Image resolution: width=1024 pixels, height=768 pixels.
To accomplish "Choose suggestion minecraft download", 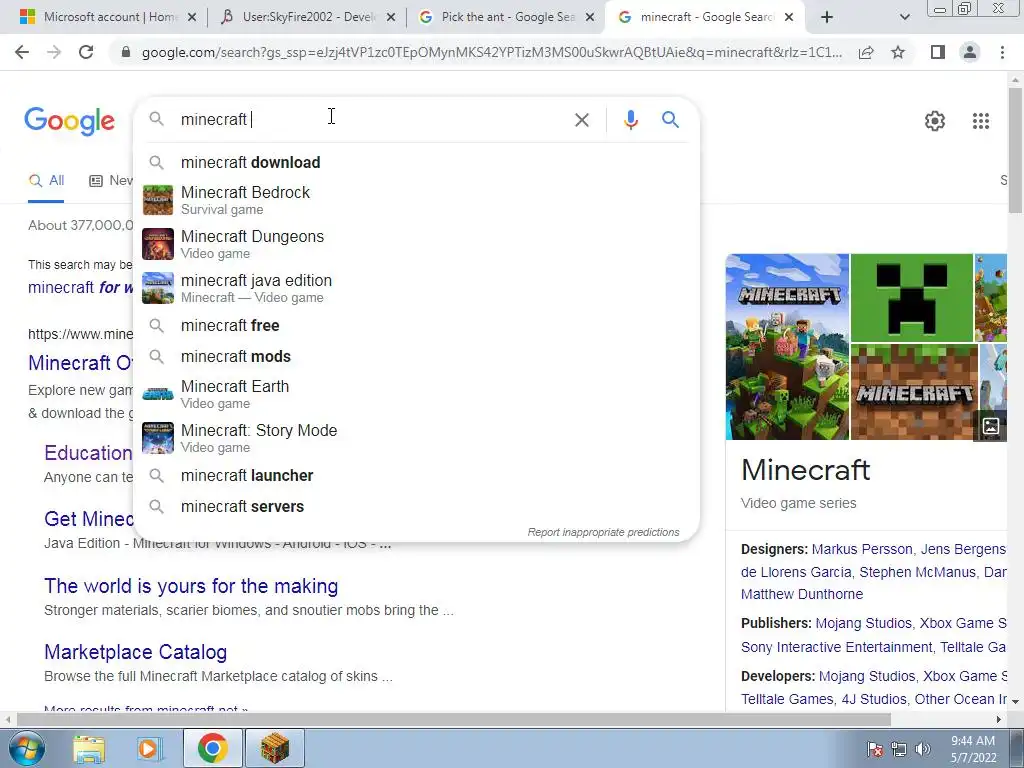I will 416,162.
